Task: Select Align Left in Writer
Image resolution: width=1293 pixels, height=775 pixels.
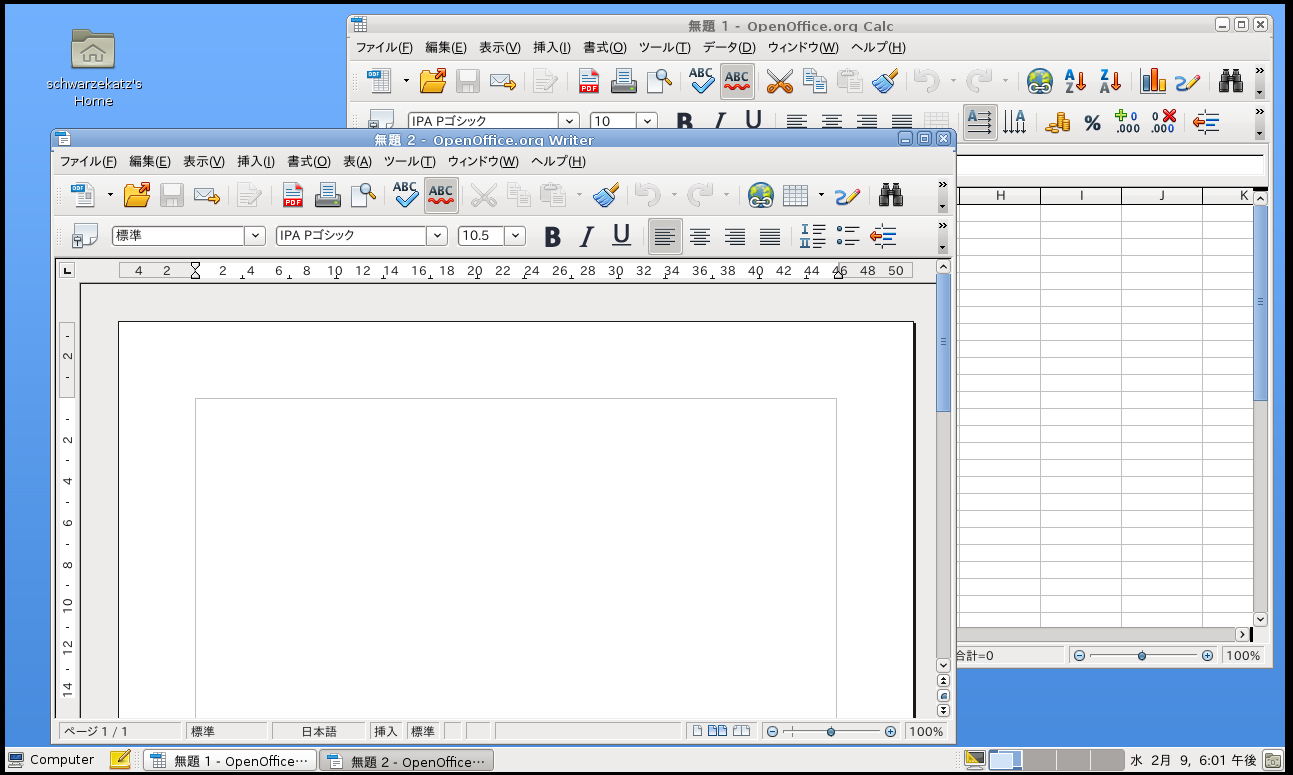Action: click(665, 236)
